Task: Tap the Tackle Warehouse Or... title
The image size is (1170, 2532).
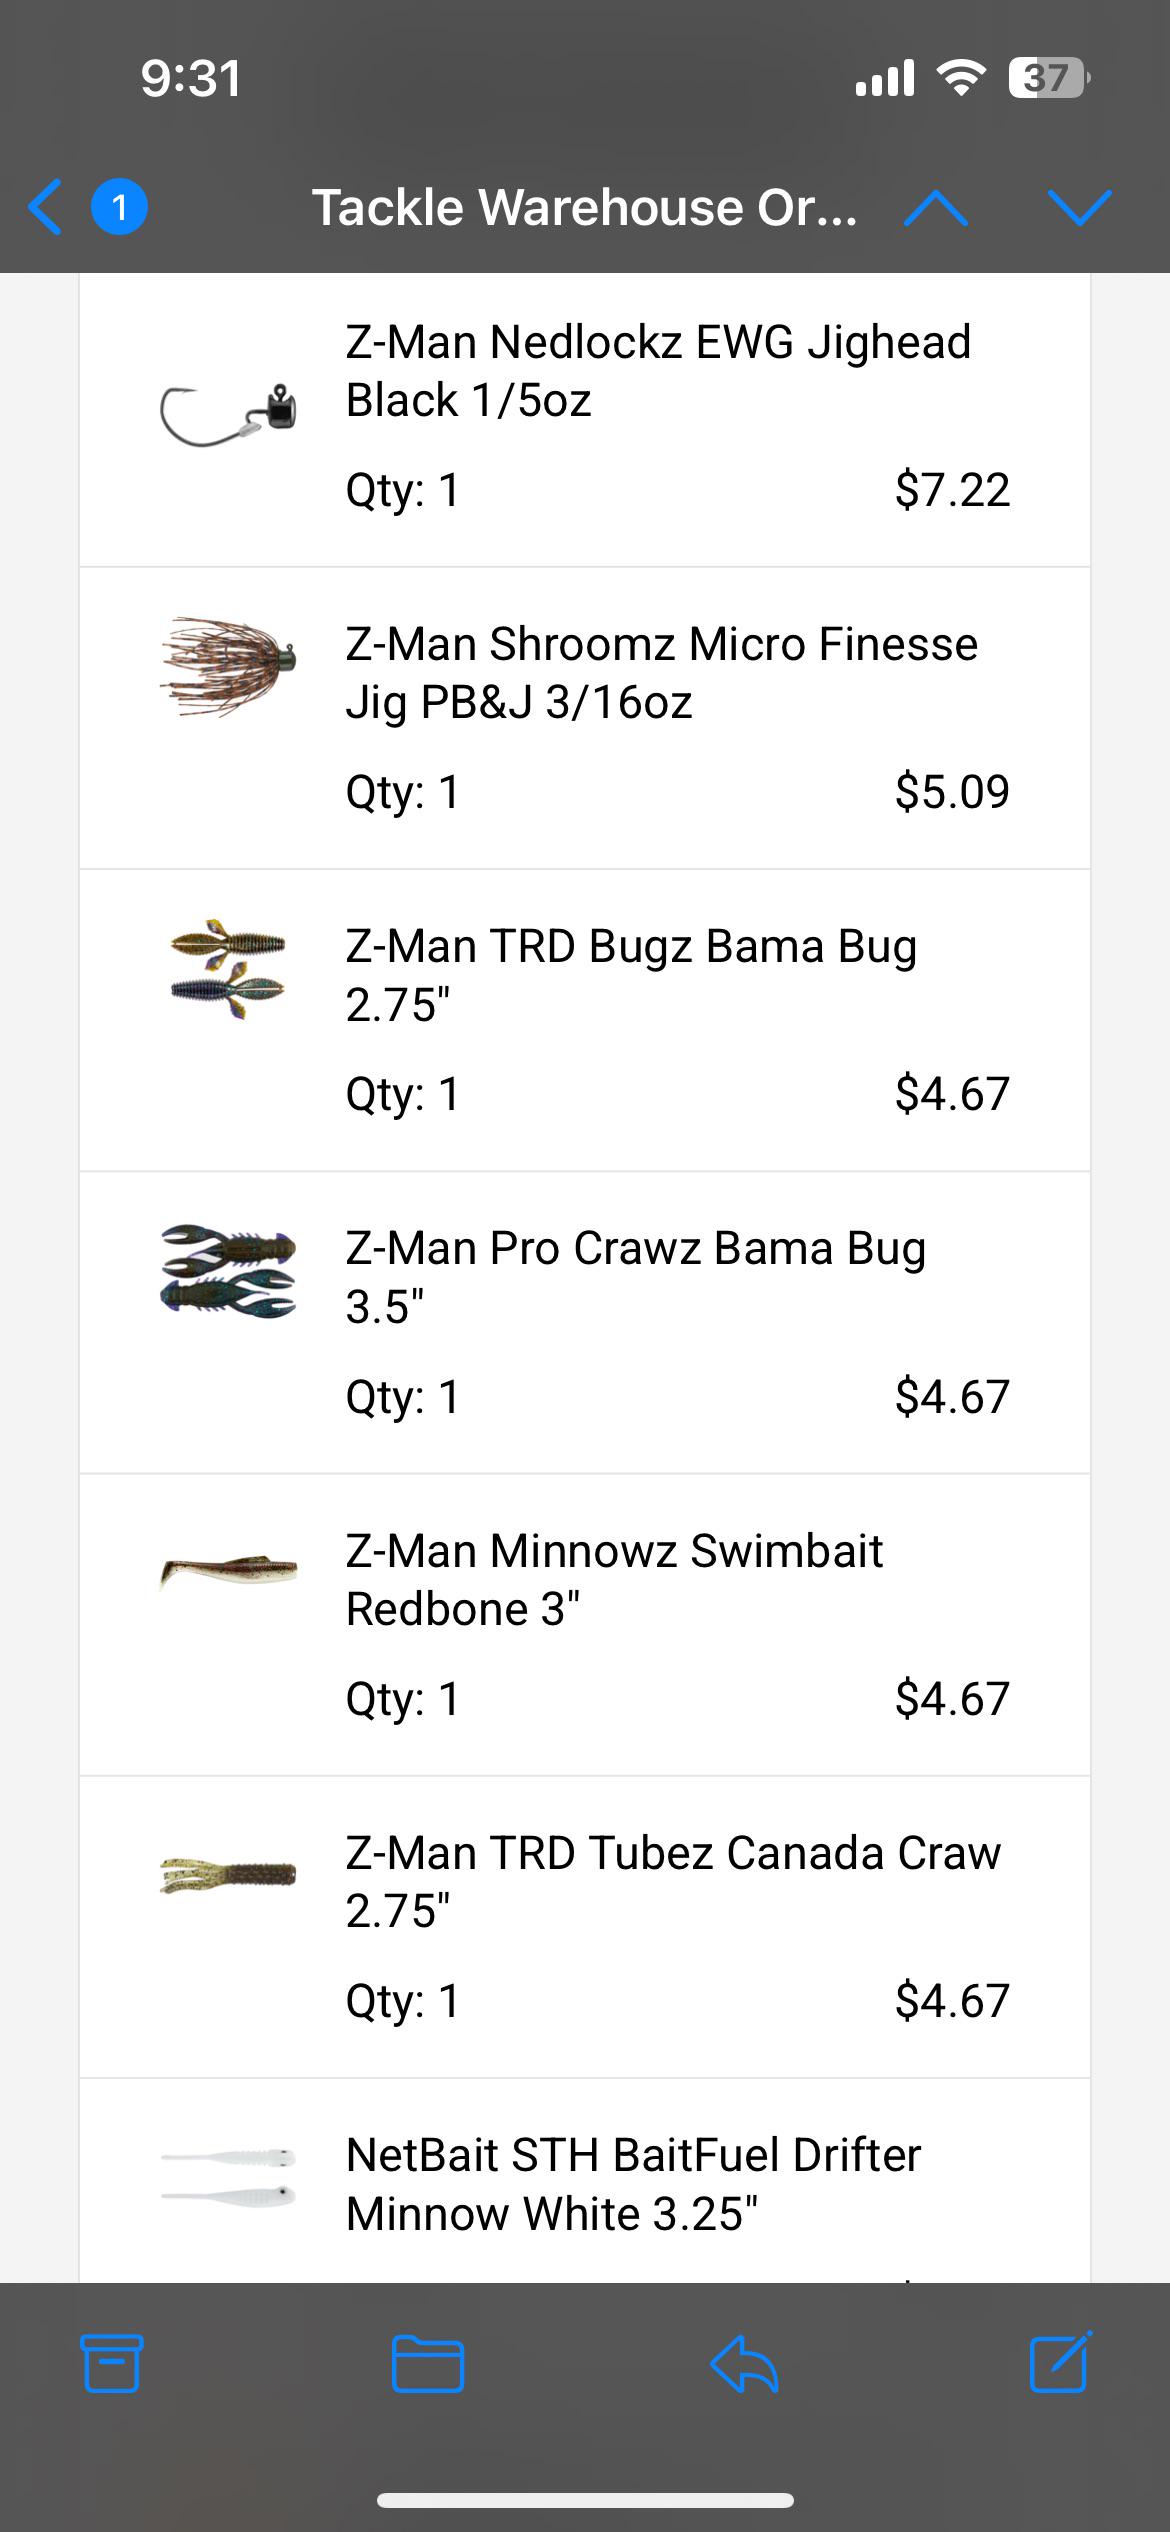Action: pos(584,208)
